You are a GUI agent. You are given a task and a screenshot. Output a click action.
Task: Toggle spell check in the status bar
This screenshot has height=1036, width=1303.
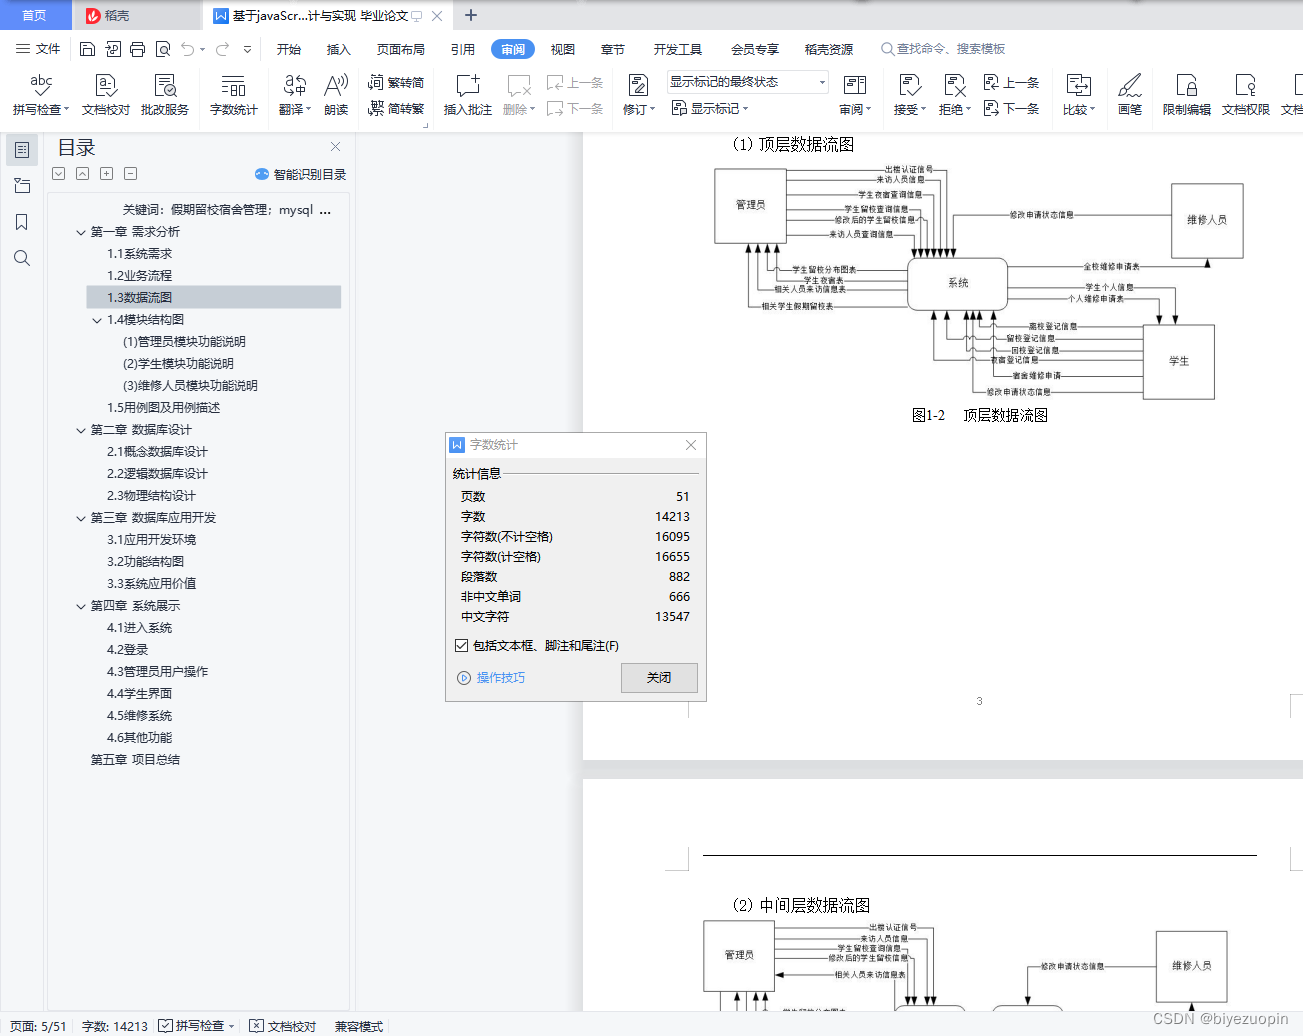pos(197,1026)
